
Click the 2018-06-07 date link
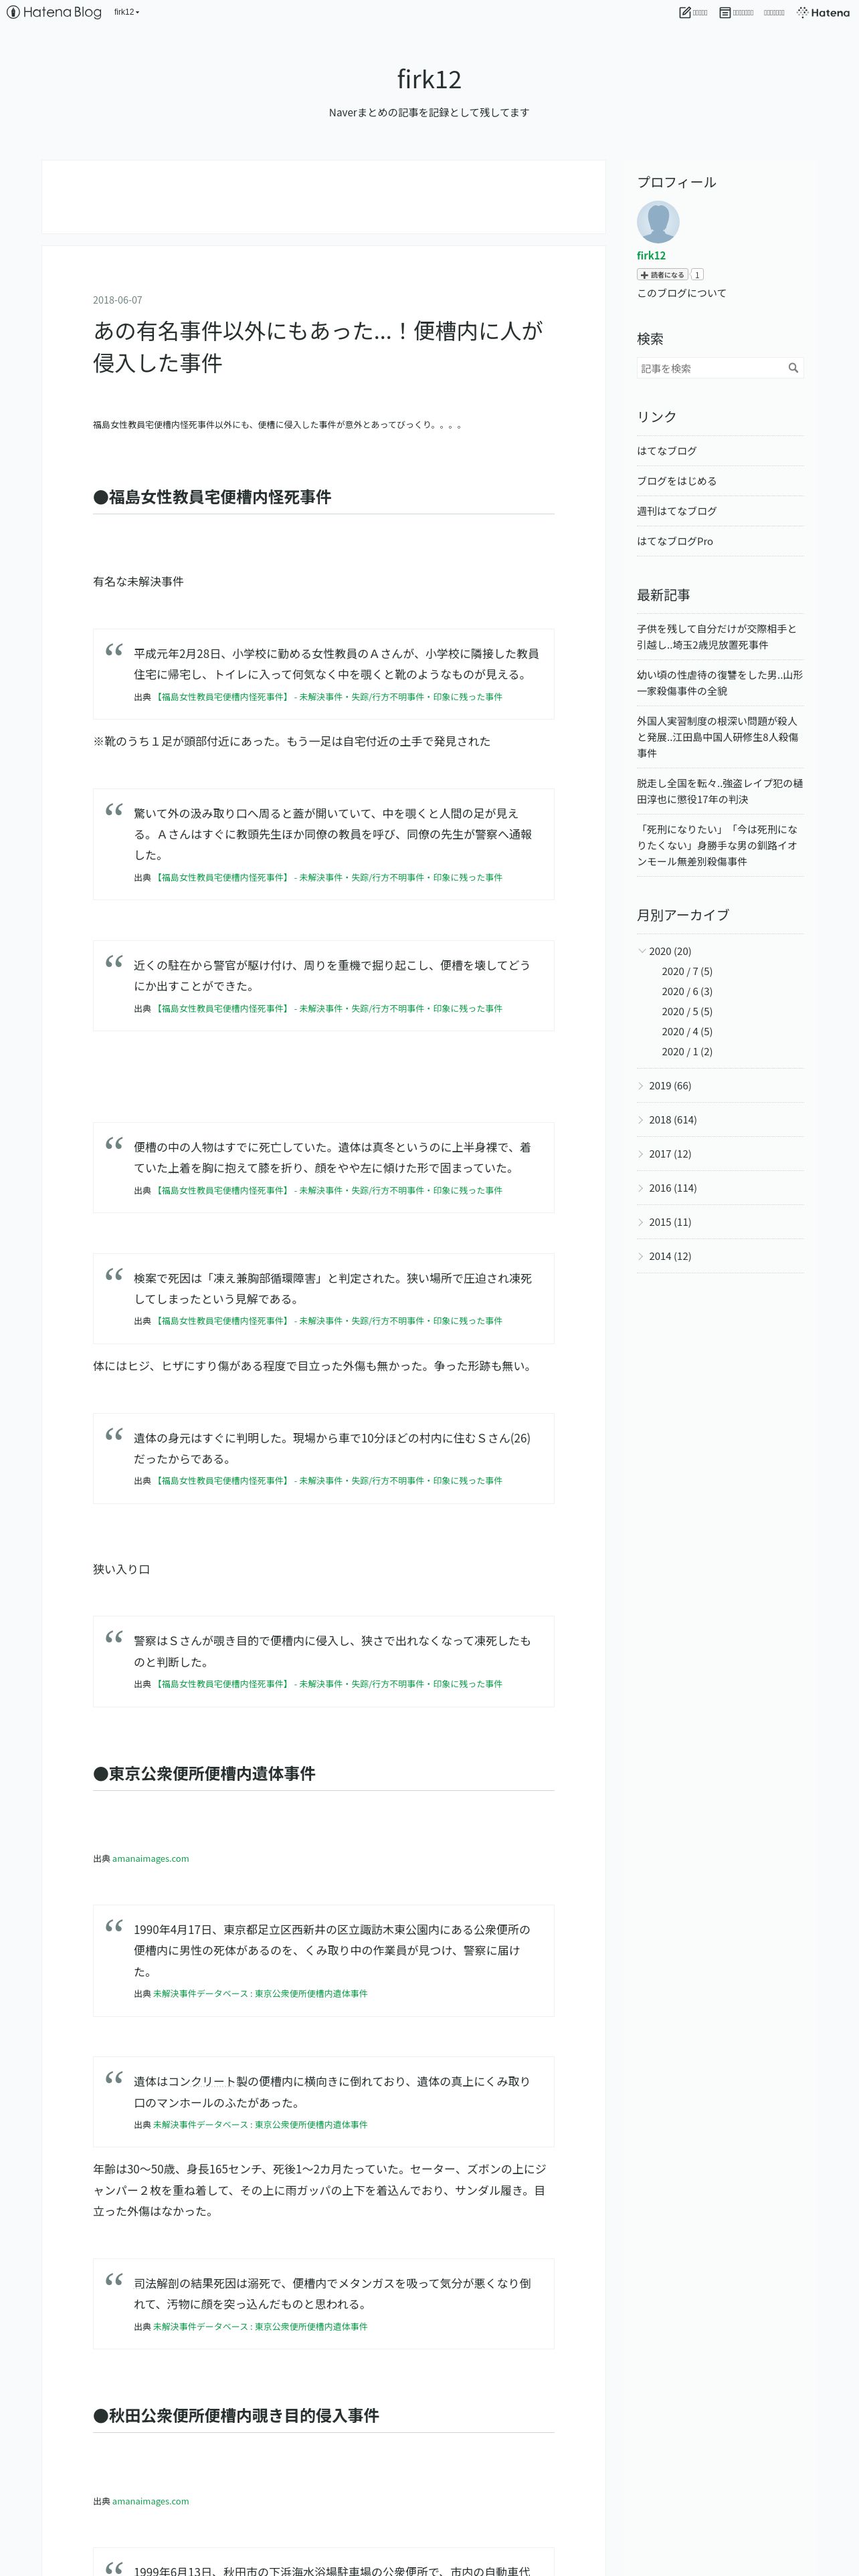pos(118,300)
